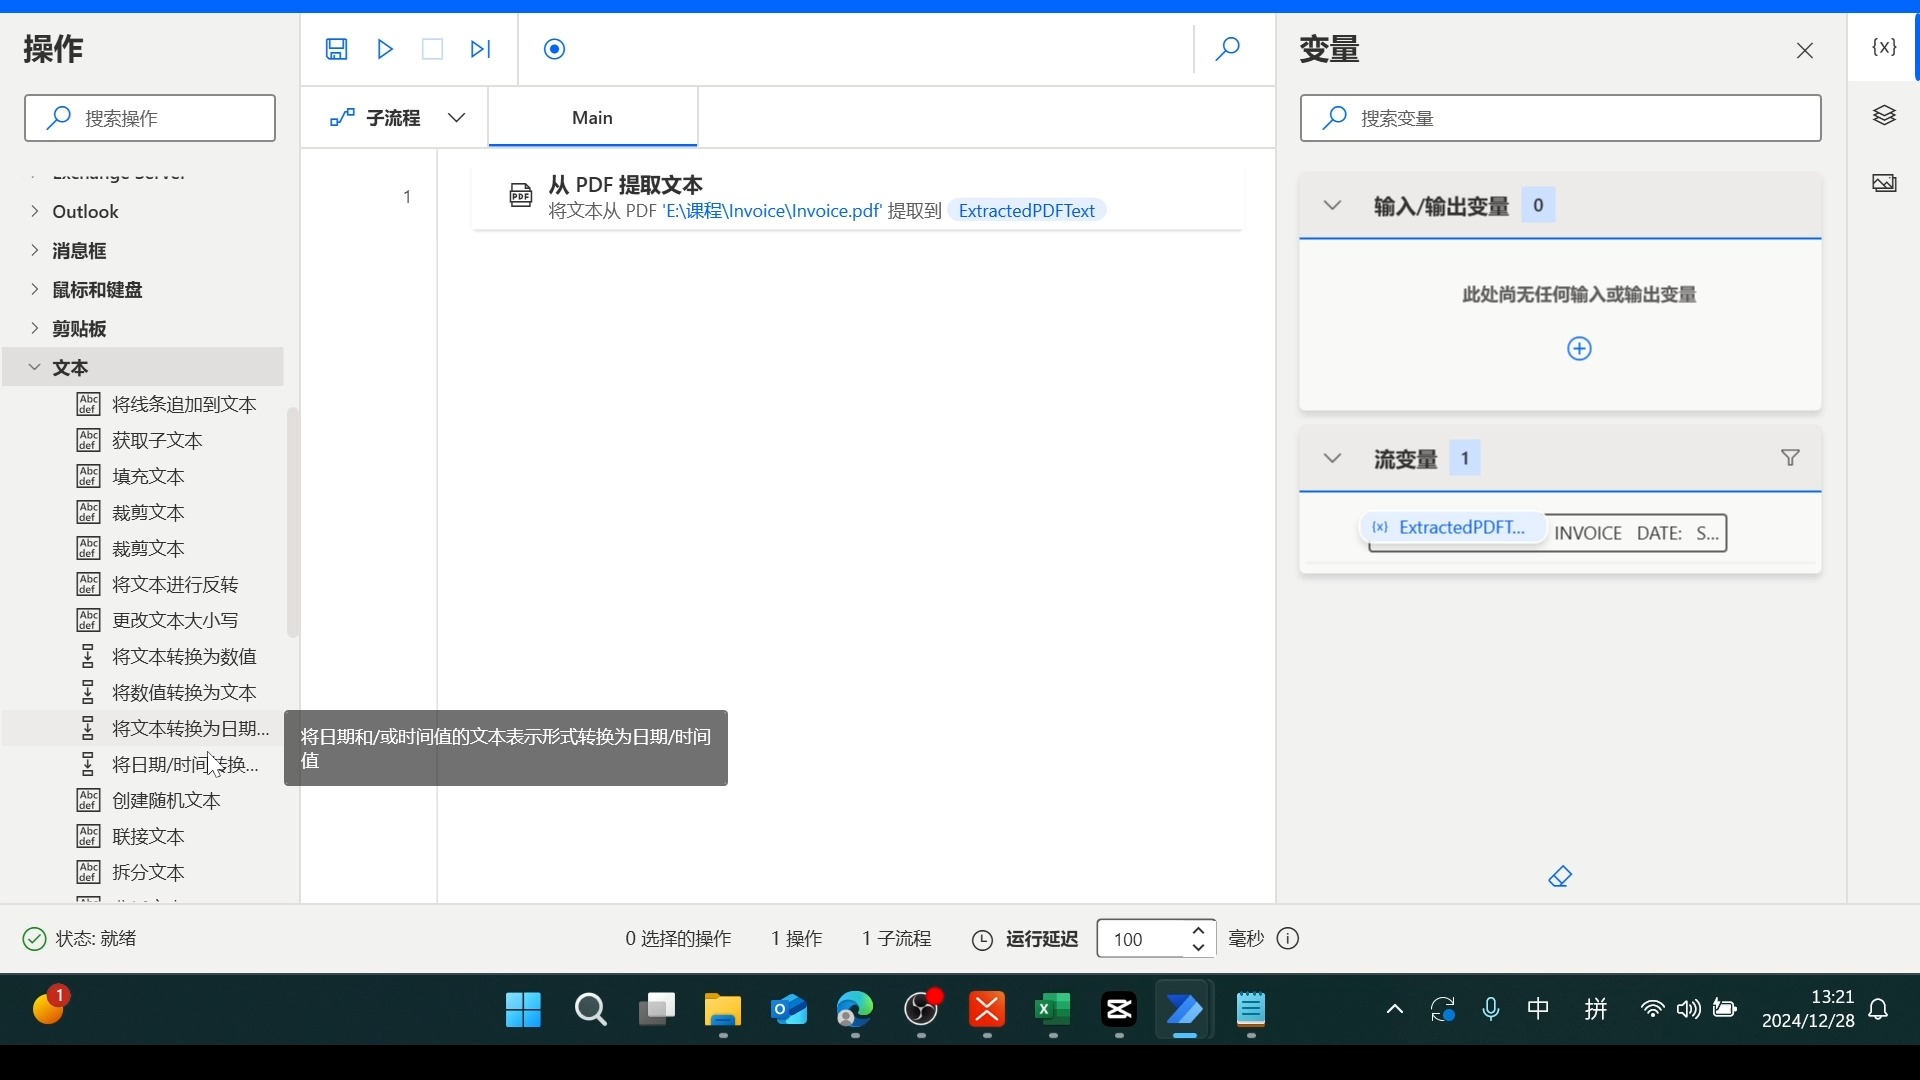The image size is (1920, 1080).
Task: Start the recorder with the record icon
Action: tap(555, 49)
